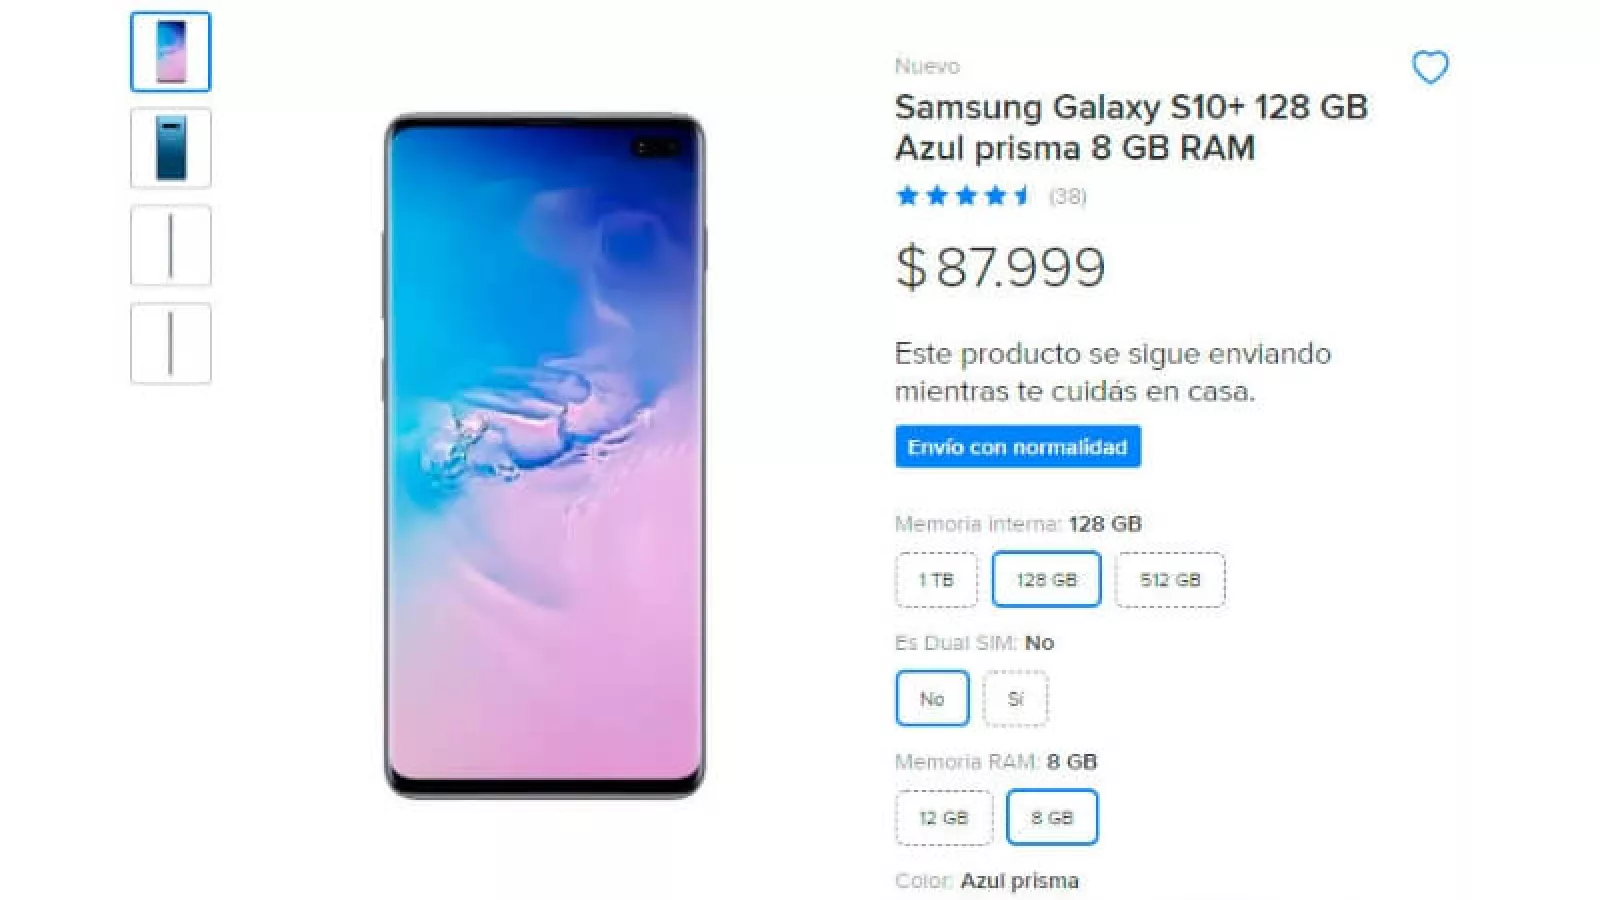The width and height of the screenshot is (1600, 900).
Task: Pick 12 GB RAM option
Action: click(x=944, y=818)
